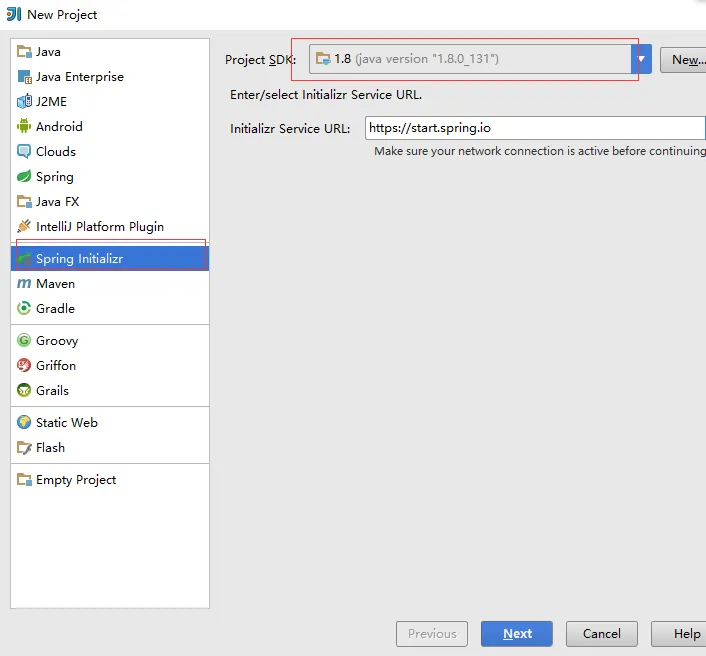Click the SDK folder icon in combo box
Screen dimensions: 706x656
coord(323,59)
